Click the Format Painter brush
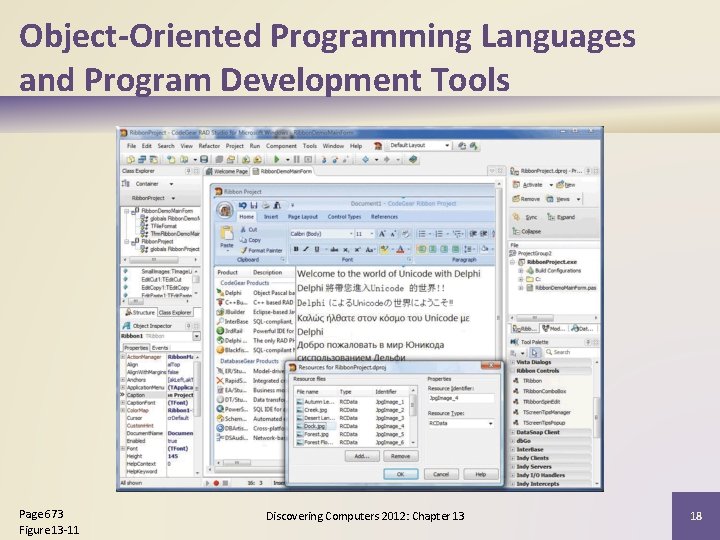This screenshot has width=720, height=540. pyautogui.click(x=261, y=250)
